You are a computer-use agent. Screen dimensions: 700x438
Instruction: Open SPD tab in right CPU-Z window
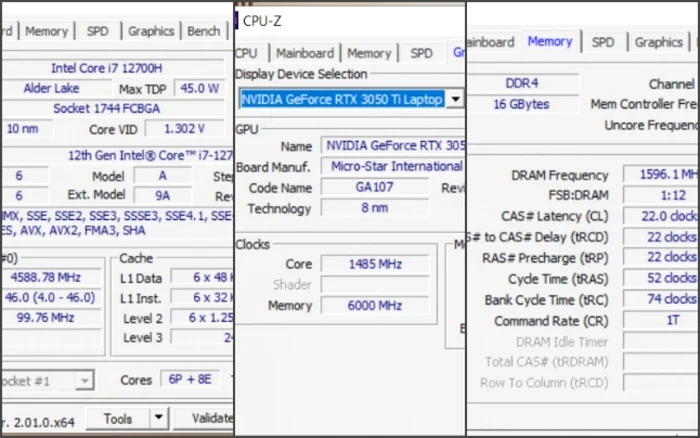point(603,42)
